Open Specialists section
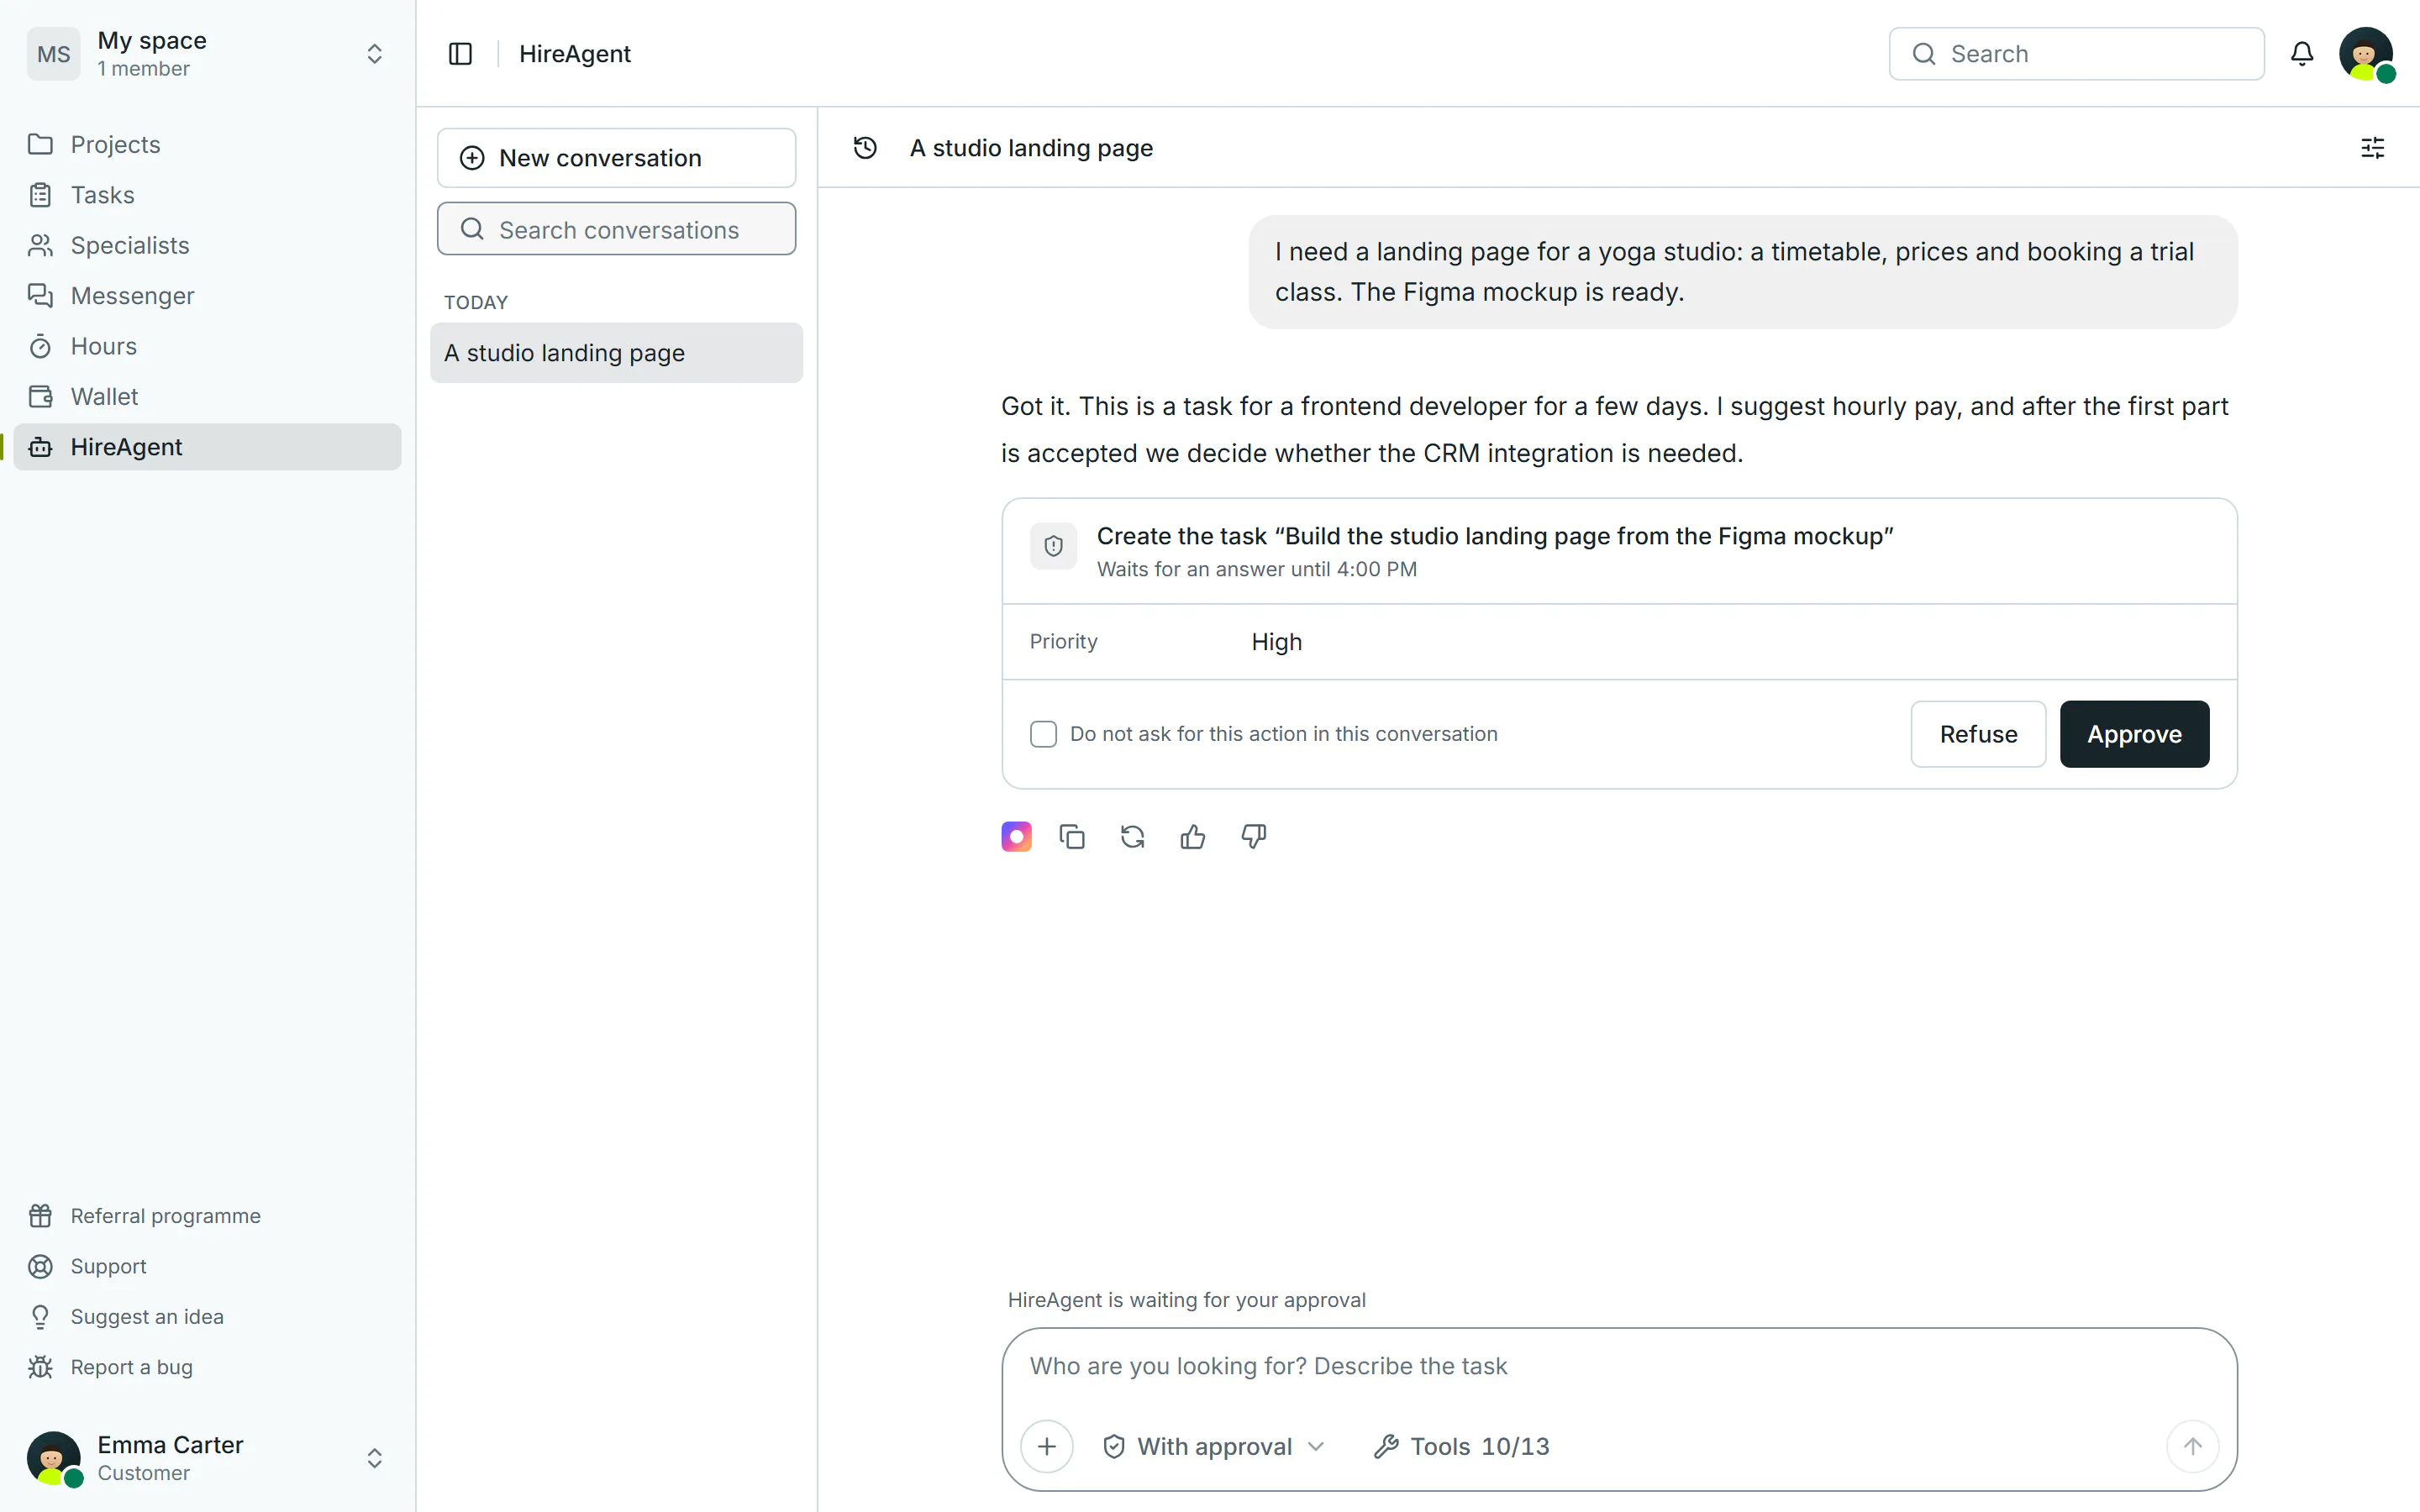The height and width of the screenshot is (1512, 2420). [207, 245]
